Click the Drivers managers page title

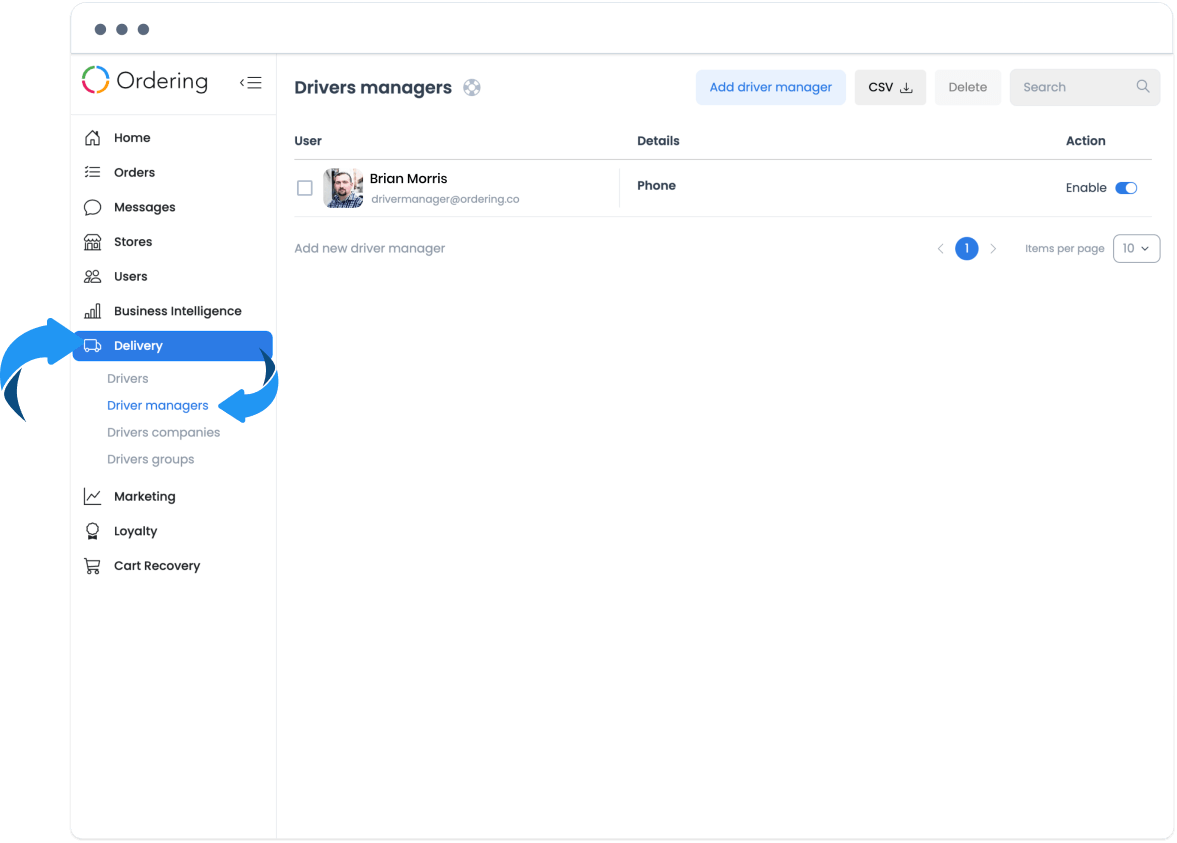click(x=373, y=88)
